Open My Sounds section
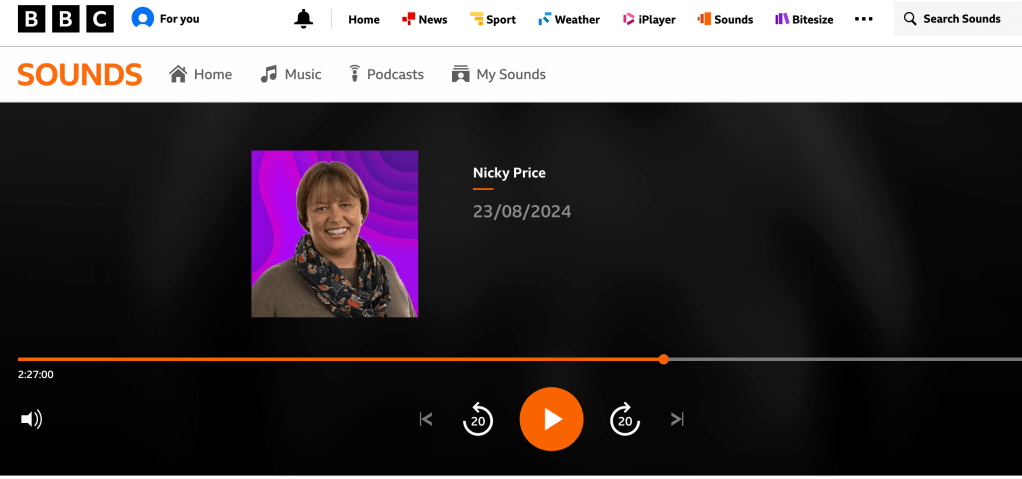 [498, 74]
